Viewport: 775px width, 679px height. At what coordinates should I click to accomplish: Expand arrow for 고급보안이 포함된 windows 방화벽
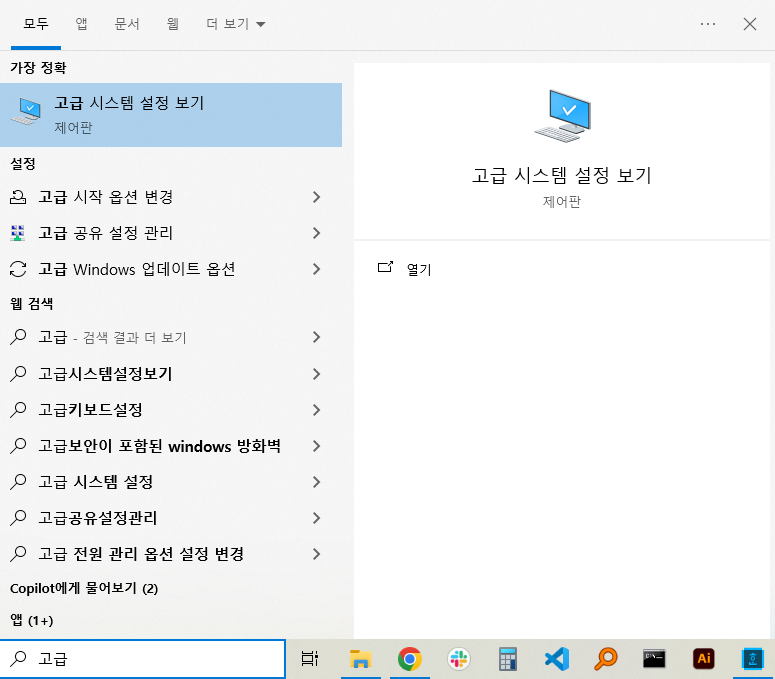[x=317, y=446]
